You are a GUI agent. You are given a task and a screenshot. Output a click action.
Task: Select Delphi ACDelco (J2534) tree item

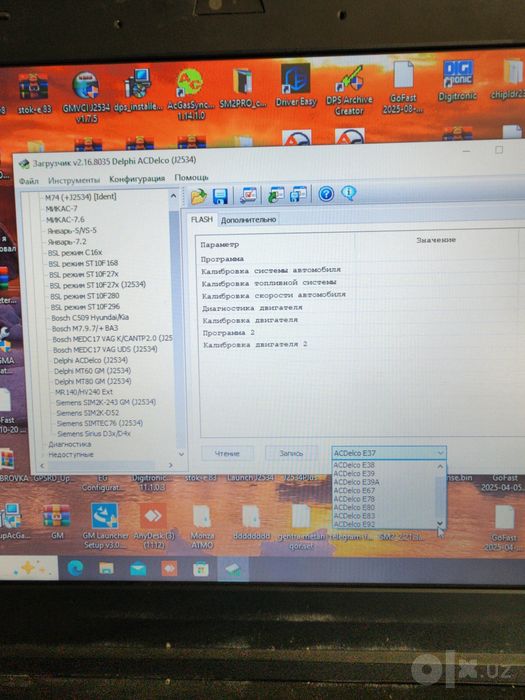tap(91, 360)
